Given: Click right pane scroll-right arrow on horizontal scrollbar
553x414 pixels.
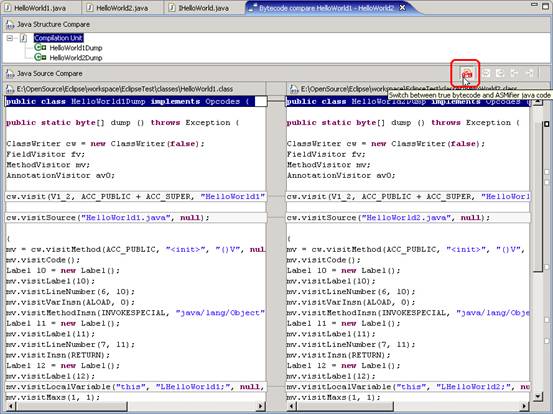Looking at the screenshot, I should coord(524,406).
